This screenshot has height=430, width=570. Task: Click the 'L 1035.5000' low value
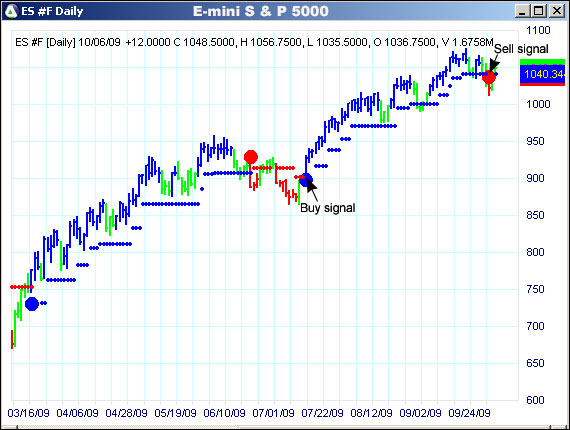[338, 42]
